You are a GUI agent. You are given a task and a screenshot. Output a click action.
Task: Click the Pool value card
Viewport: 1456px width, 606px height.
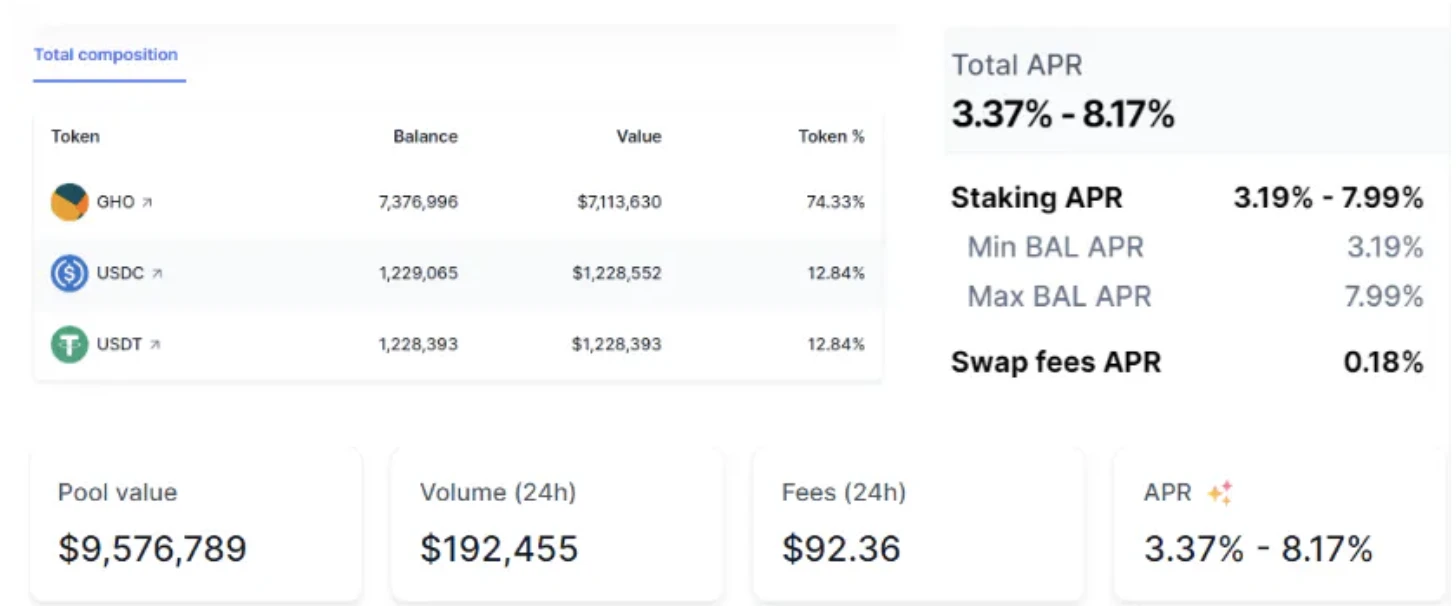pyautogui.click(x=196, y=523)
